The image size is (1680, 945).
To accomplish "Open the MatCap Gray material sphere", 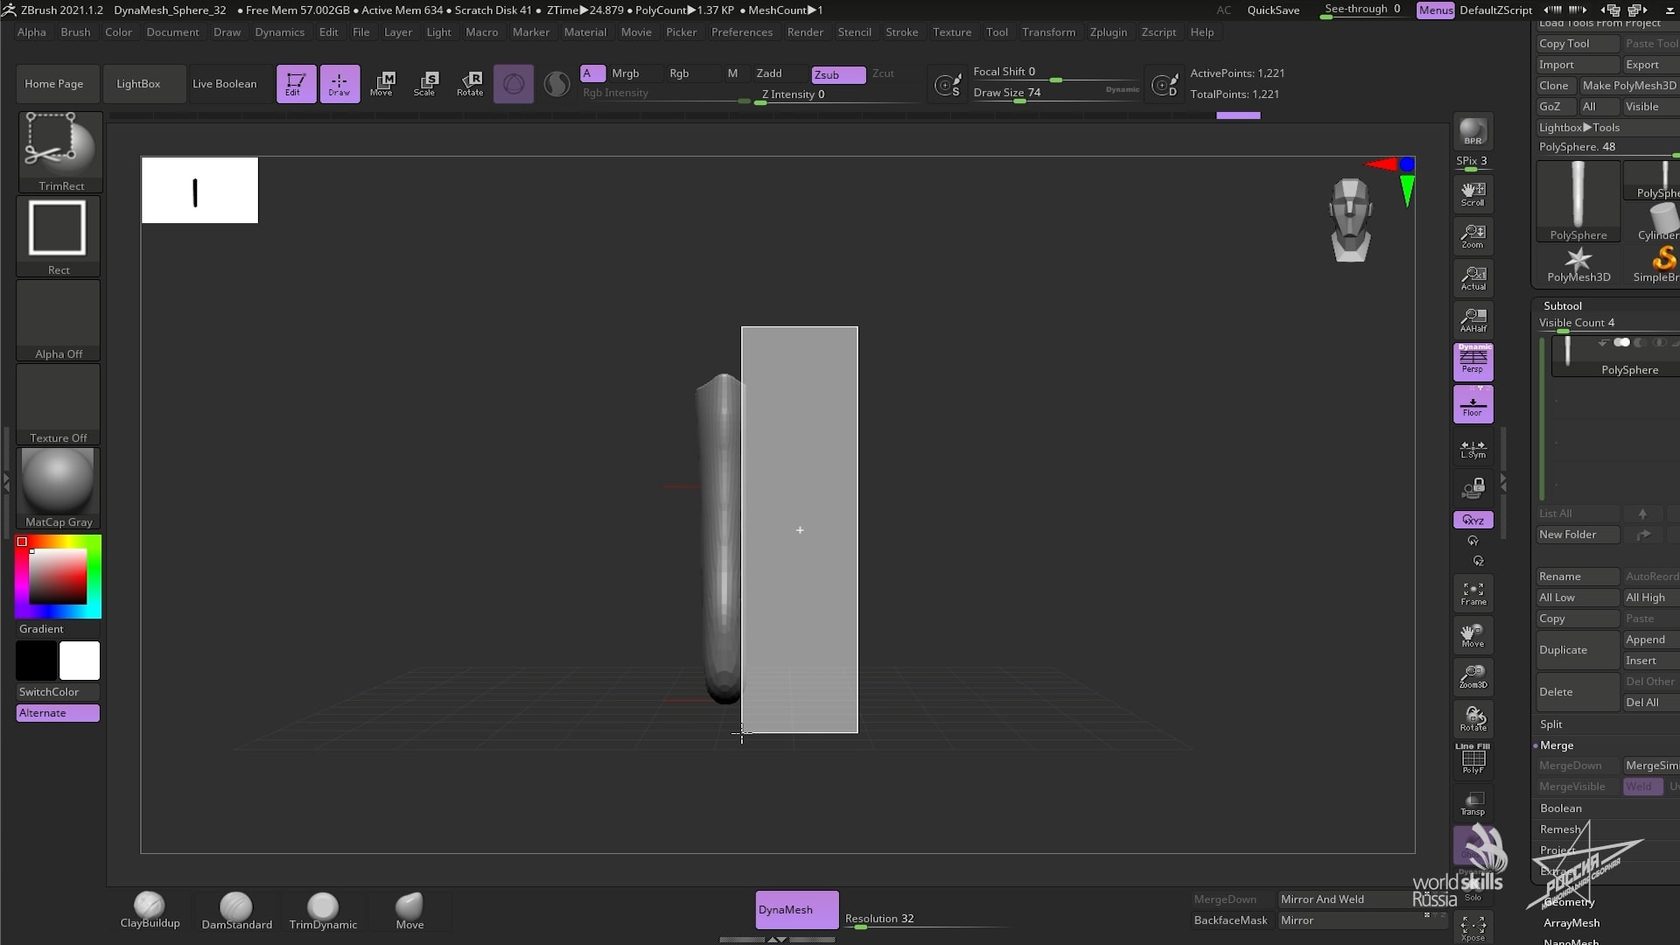I will coord(59,488).
